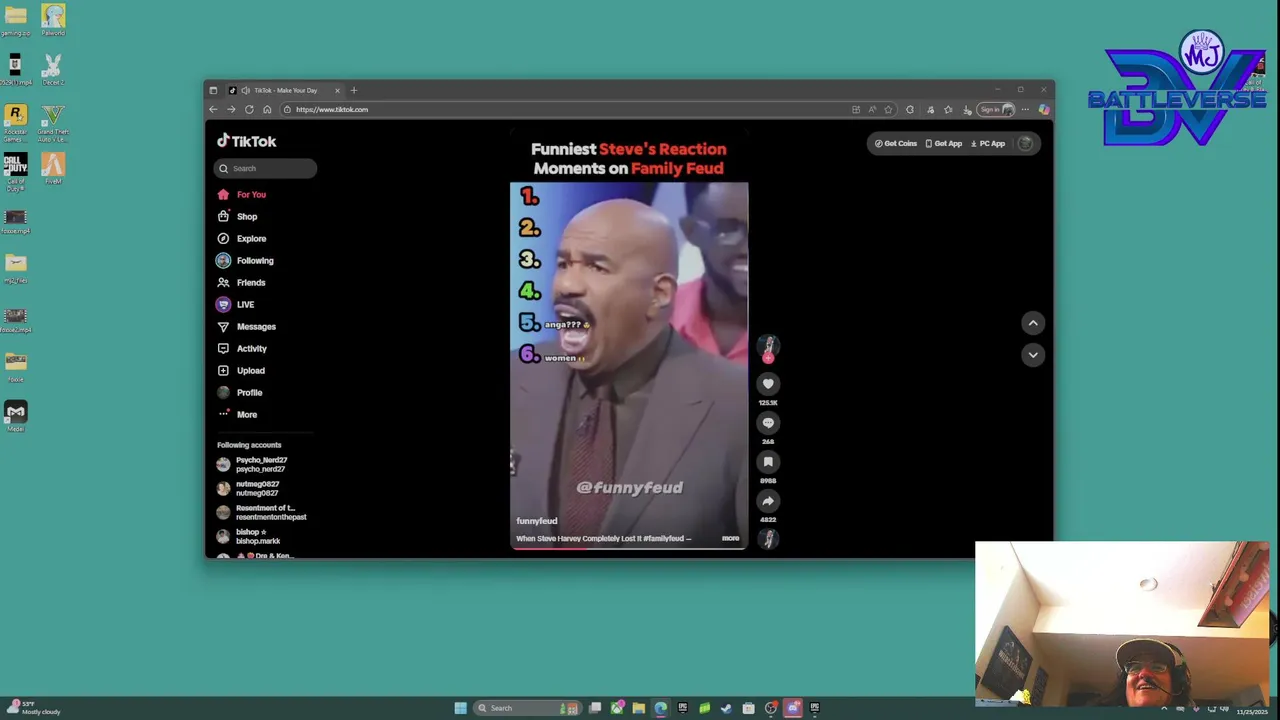
Task: Open the profile avatar at top right
Action: point(1025,144)
